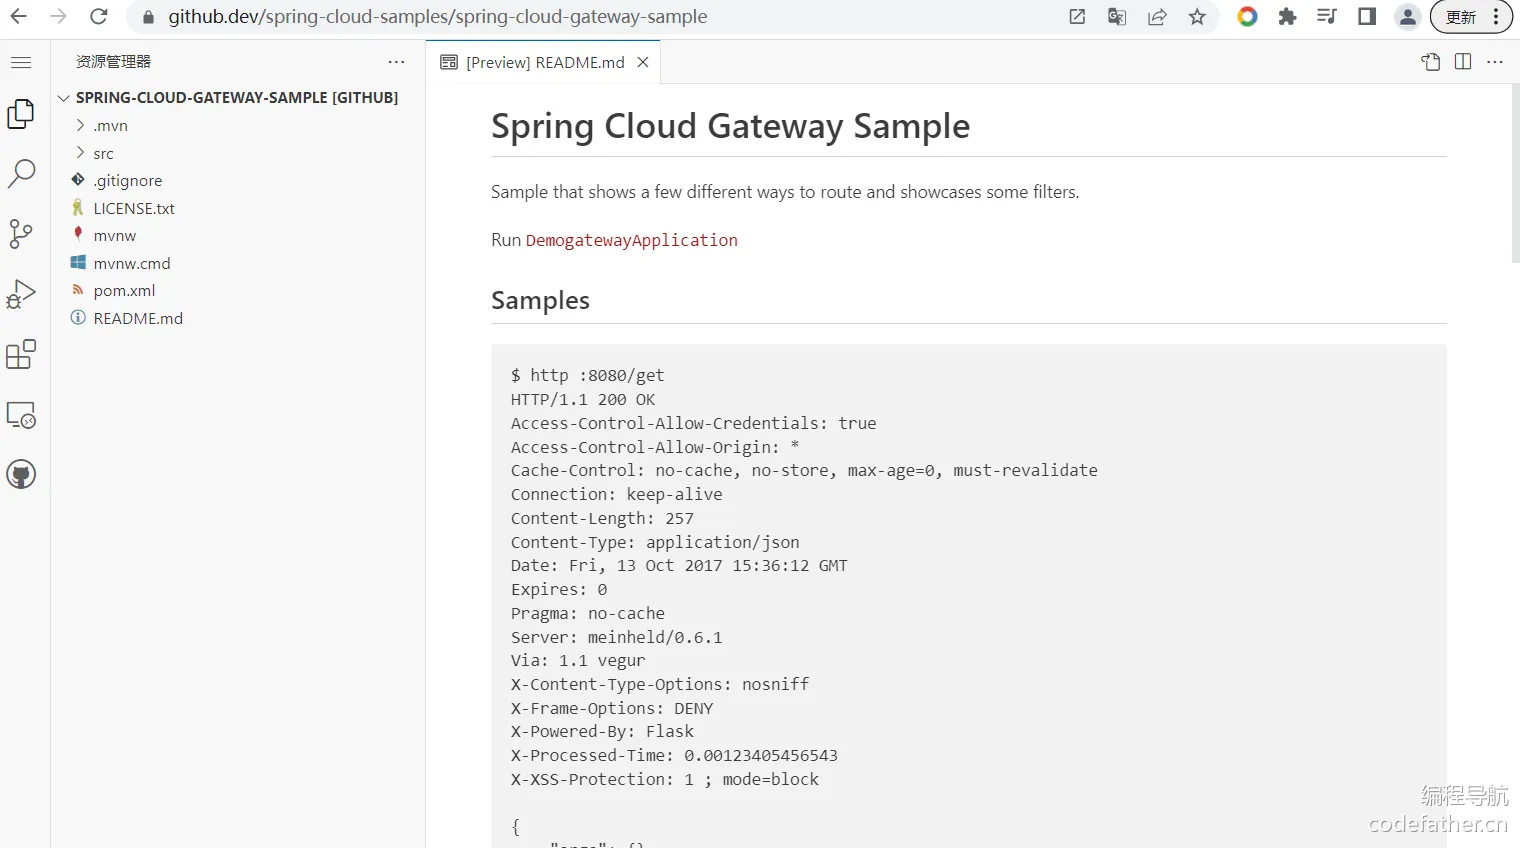The width and height of the screenshot is (1520, 848).
Task: Open the .gitignore file
Action: (x=237, y=180)
